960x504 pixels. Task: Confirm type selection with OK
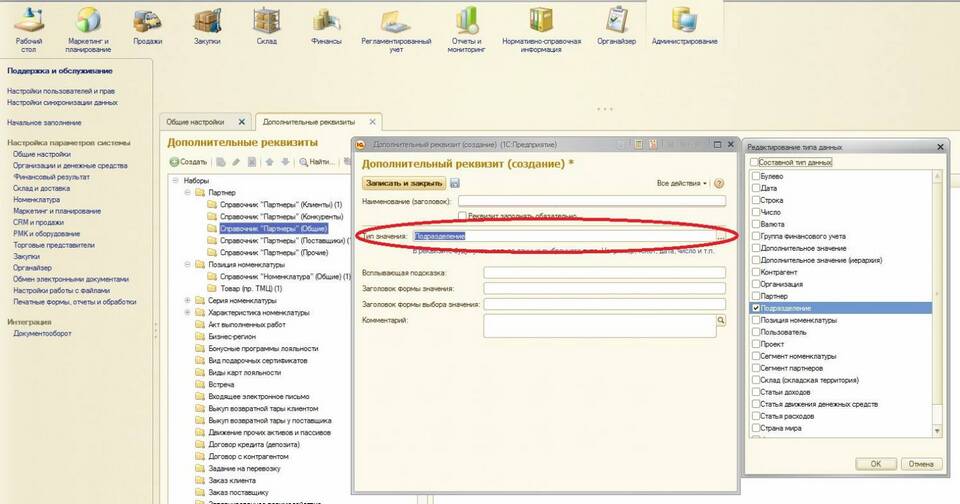pos(875,464)
